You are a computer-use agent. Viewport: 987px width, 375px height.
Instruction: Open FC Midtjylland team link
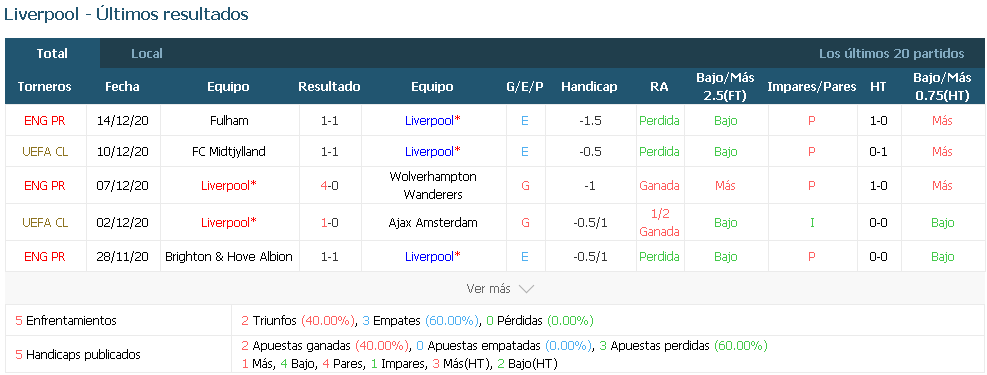(229, 152)
